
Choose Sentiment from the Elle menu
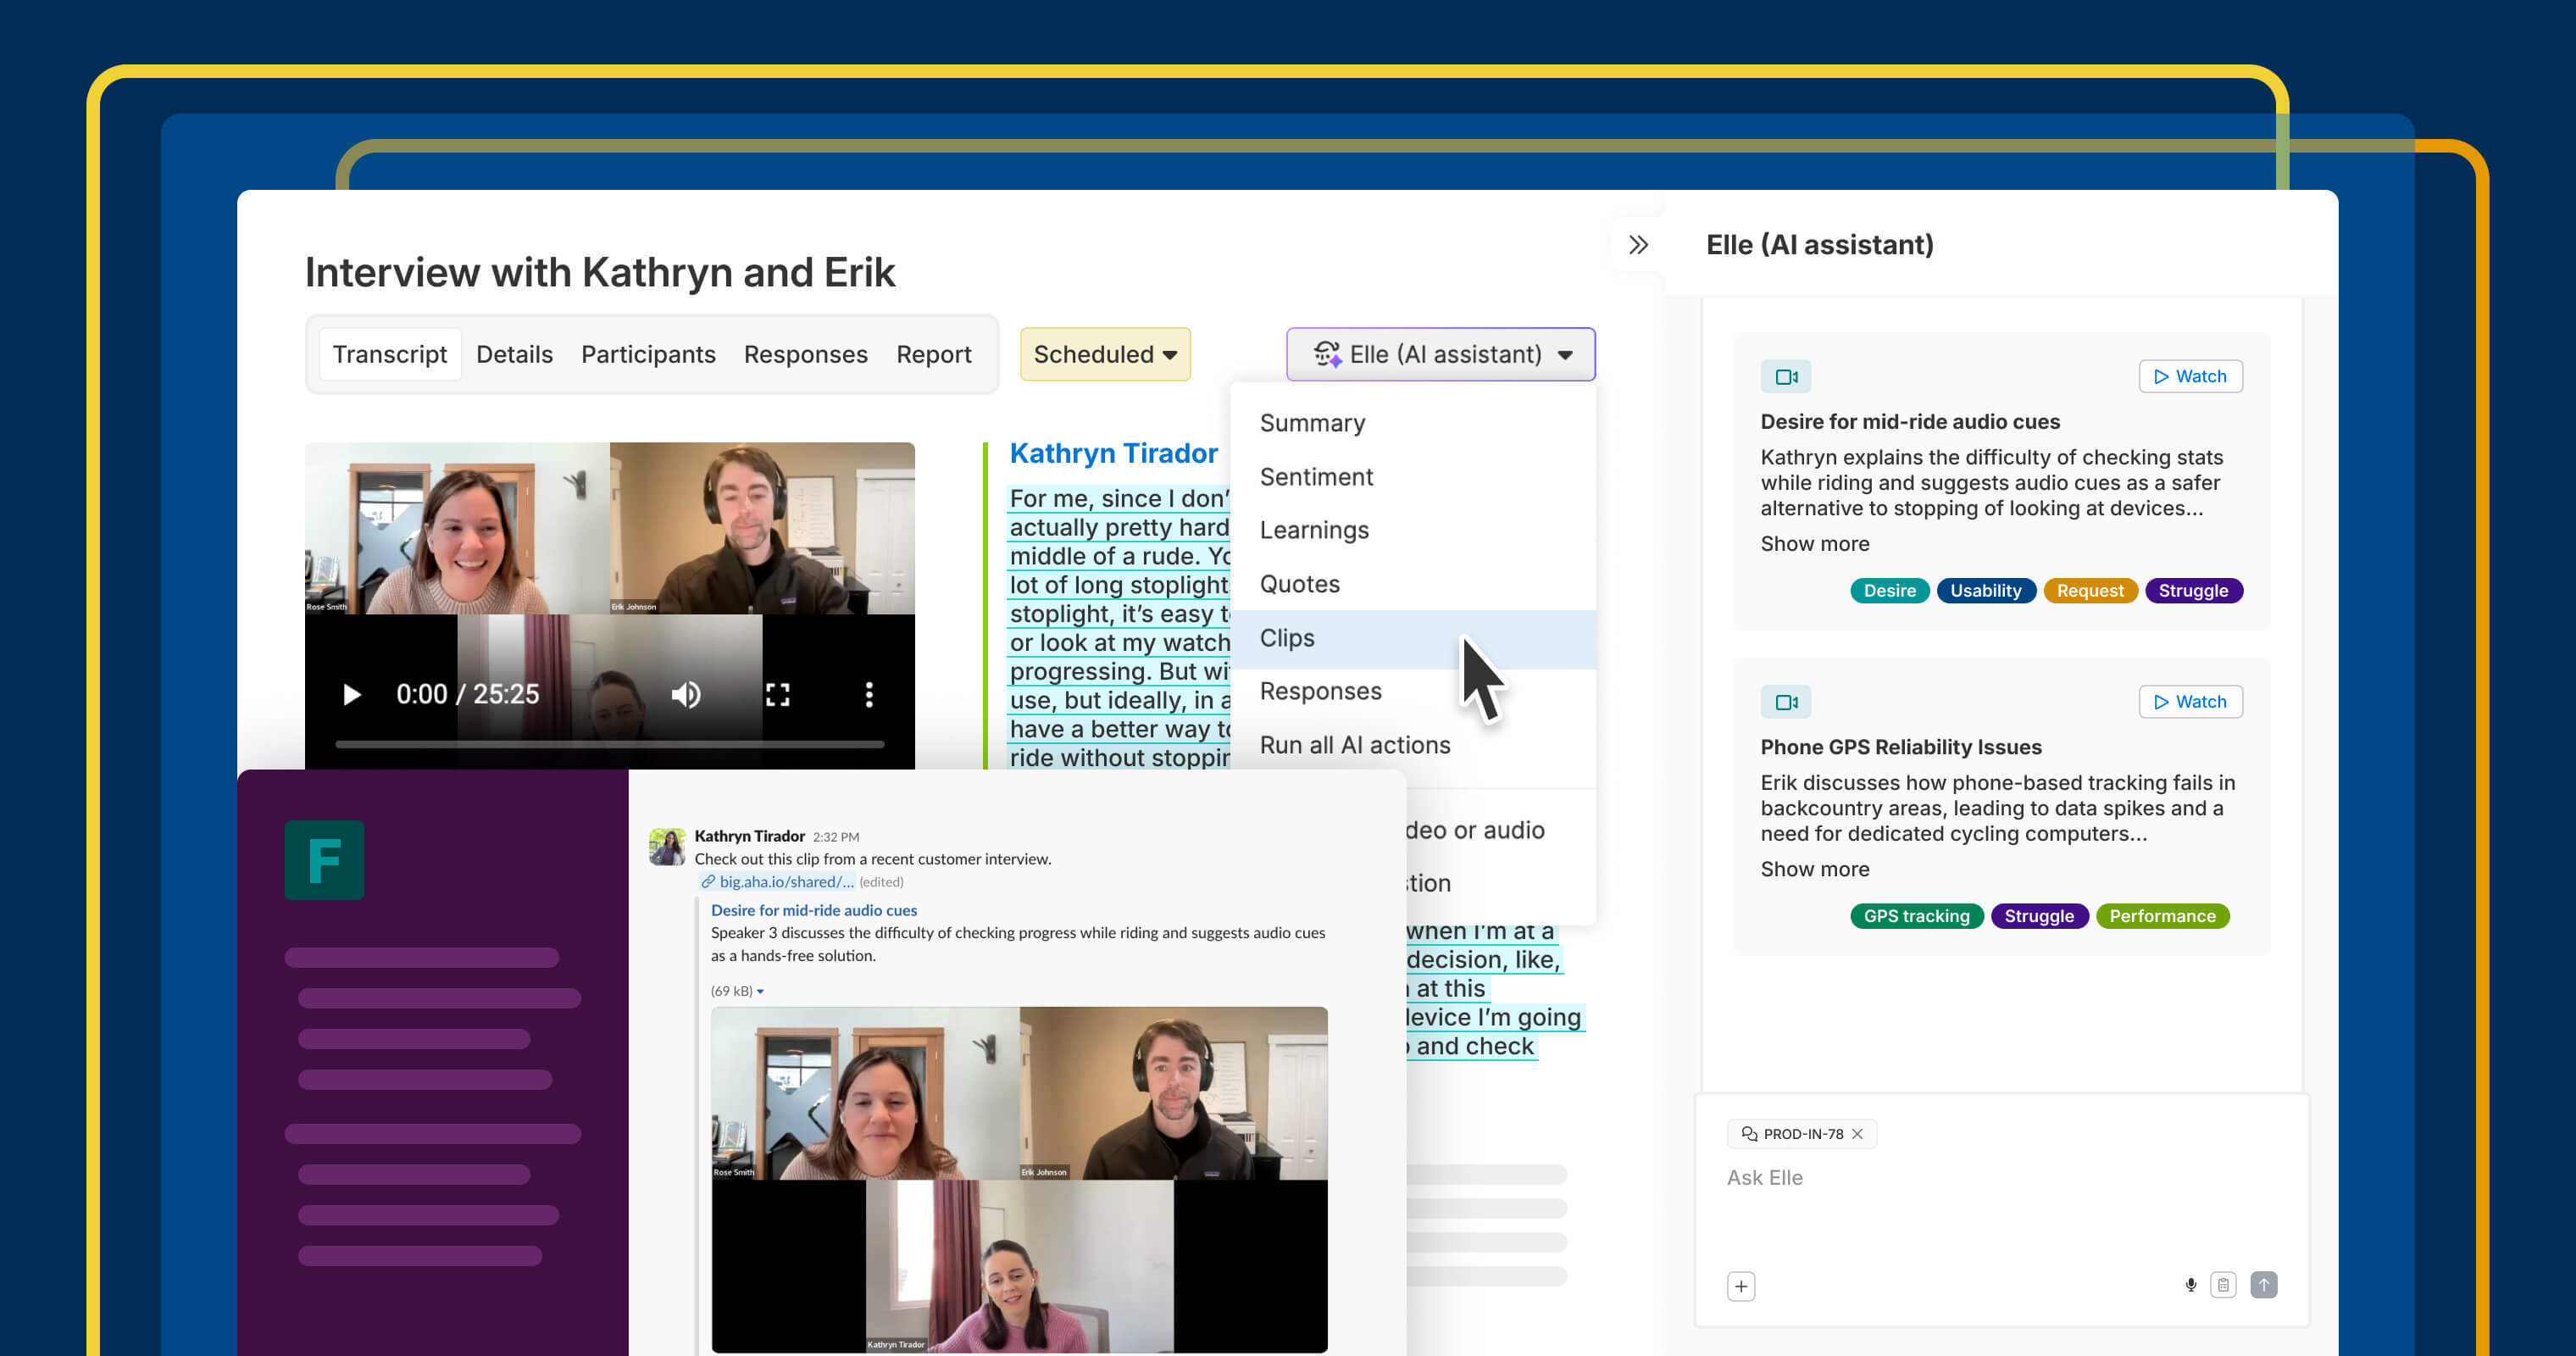tap(1413, 477)
